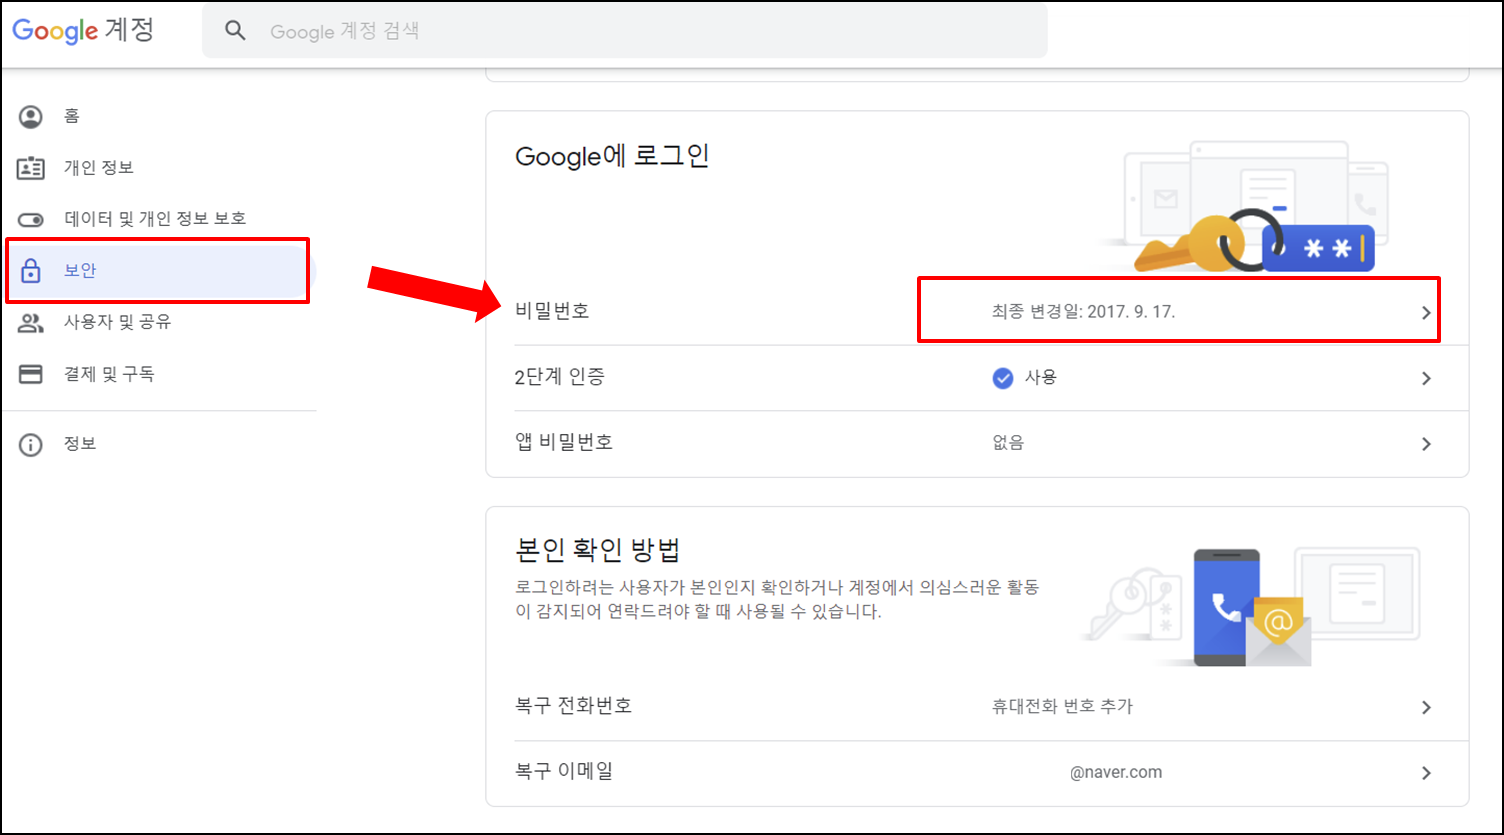Screen dimensions: 1504x835
Task: Click the phone and envelope illustration
Action: pos(1250,606)
